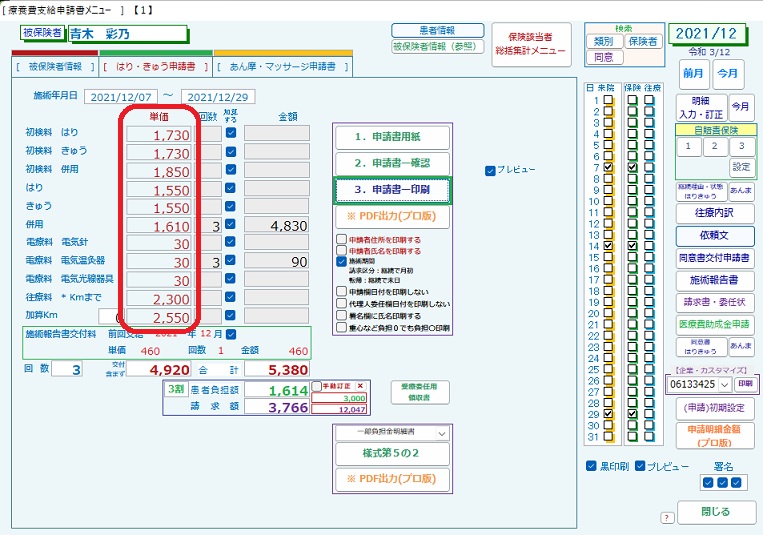763x535 pixels.
Task: Select 自賠責保険 button 3
Action: 742,146
